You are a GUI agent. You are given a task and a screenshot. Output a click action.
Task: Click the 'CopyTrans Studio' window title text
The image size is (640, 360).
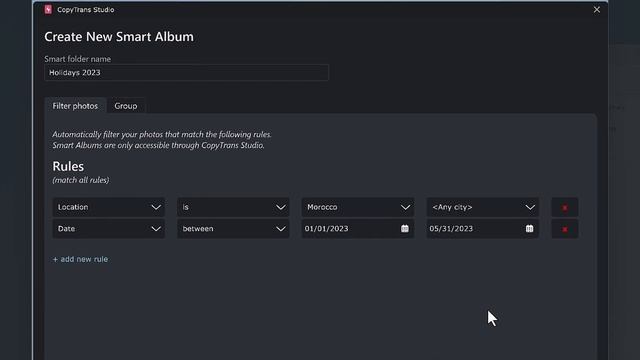pos(86,9)
